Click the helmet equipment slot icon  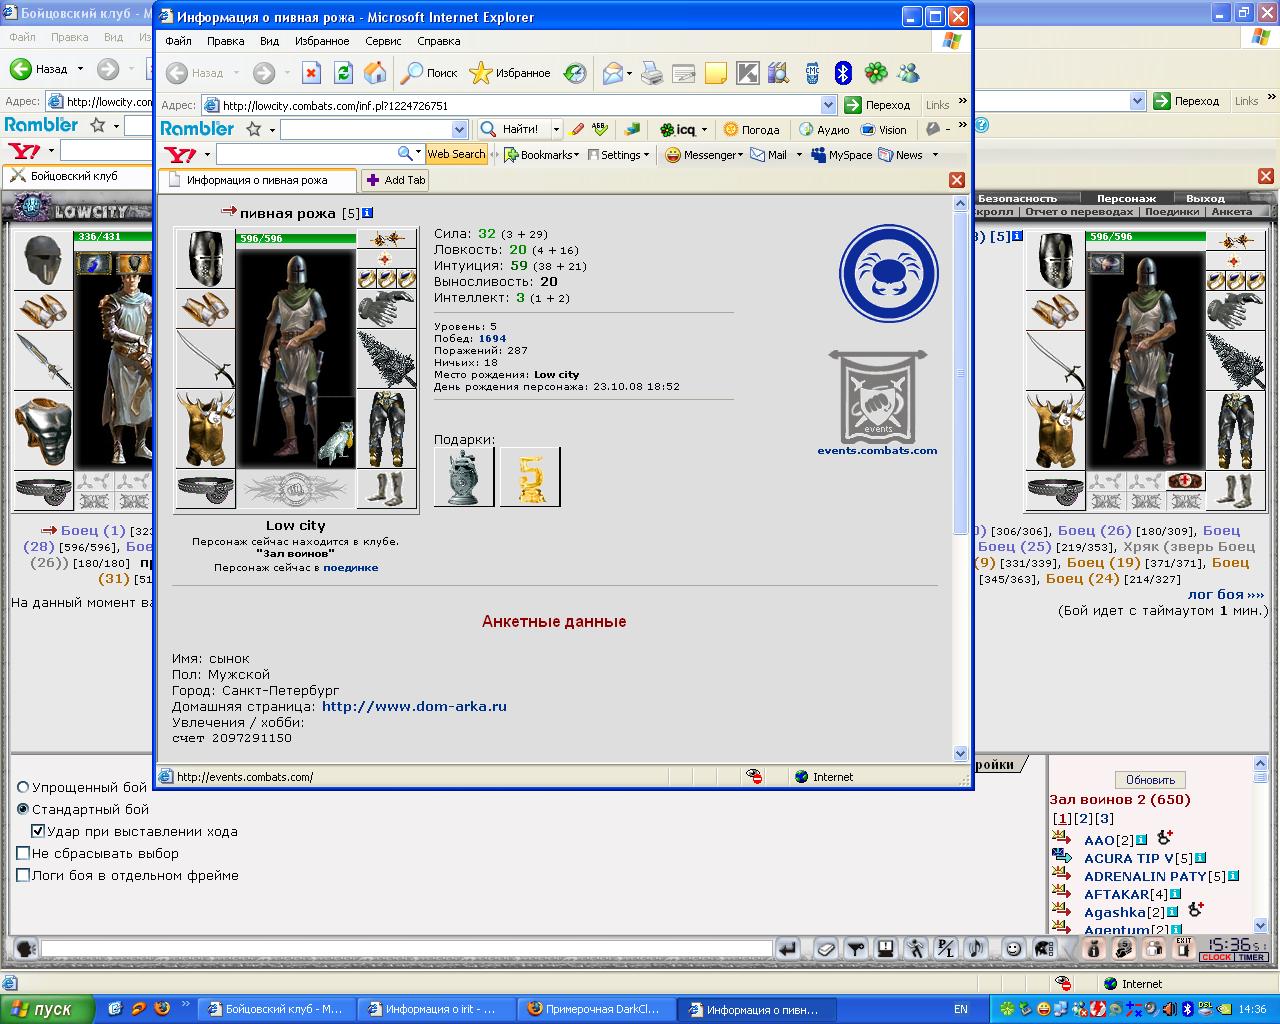[x=205, y=259]
